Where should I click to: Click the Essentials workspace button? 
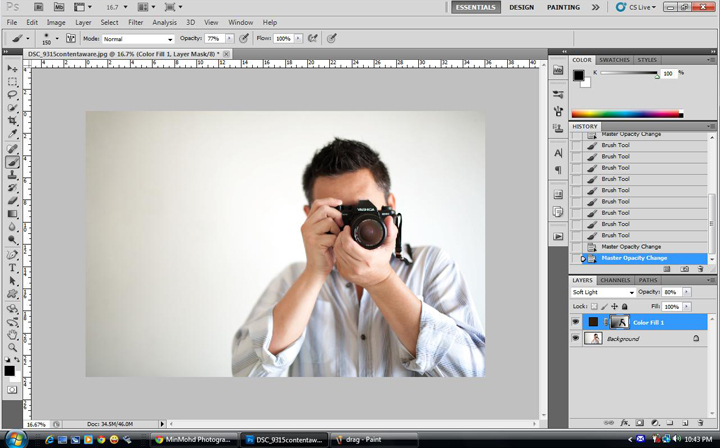click(x=475, y=7)
